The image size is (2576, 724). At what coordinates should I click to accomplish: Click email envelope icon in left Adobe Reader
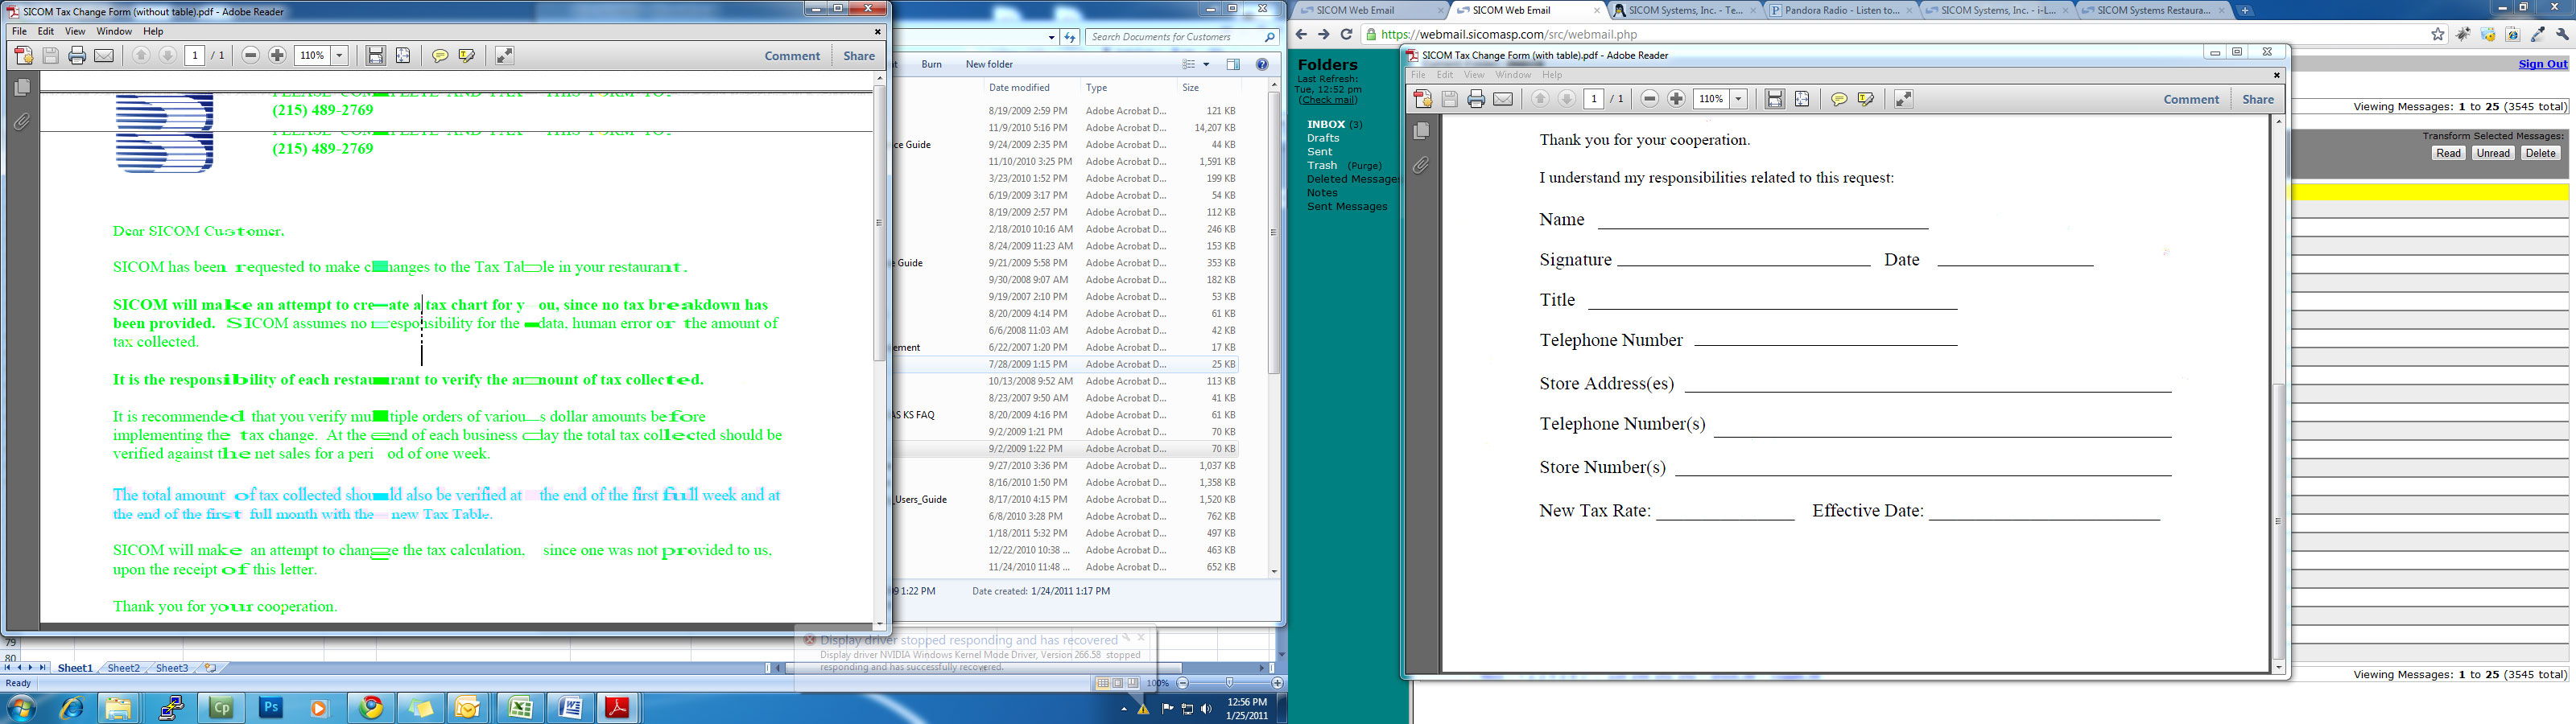pos(104,56)
